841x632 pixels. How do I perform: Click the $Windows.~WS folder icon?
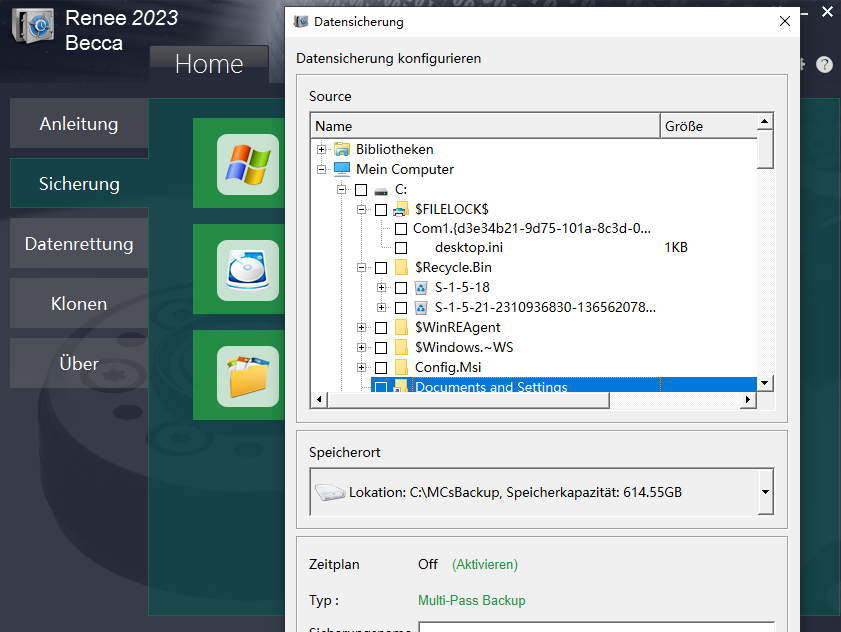(x=401, y=347)
